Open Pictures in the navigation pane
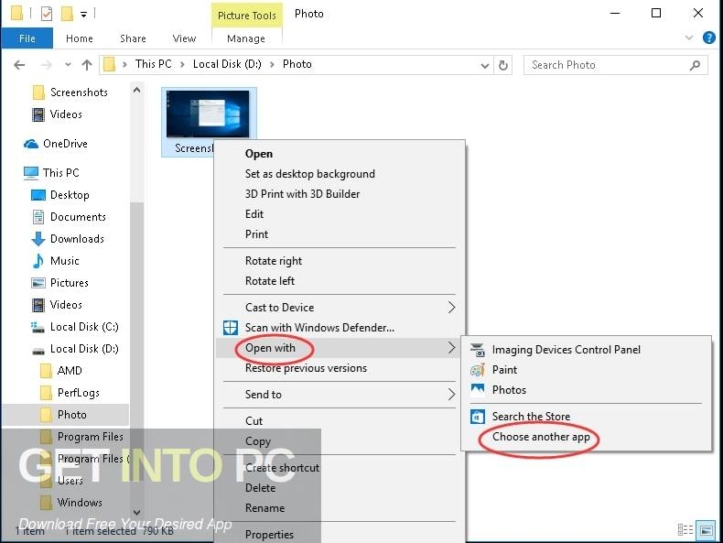Screen dimensions: 723x543 [60, 283]
